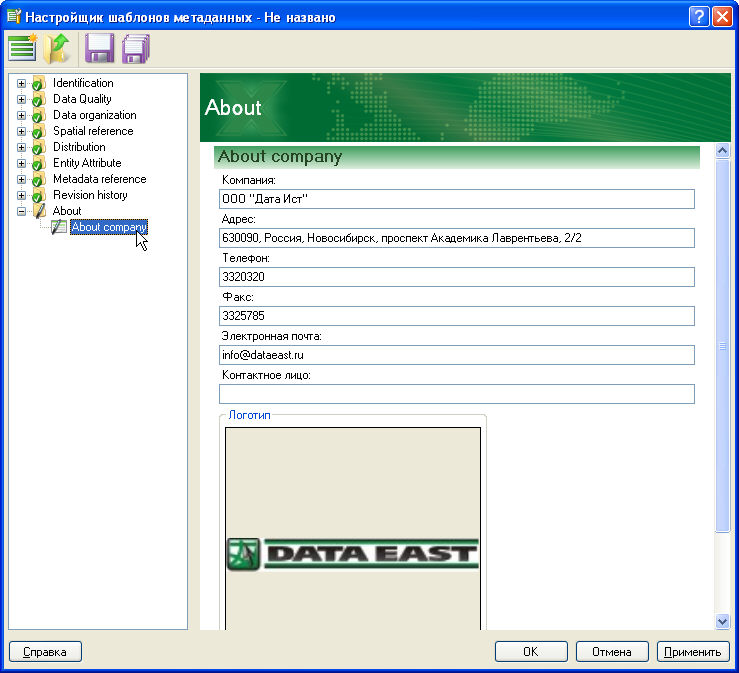This screenshot has width=739, height=673.
Task: Click the Электронная почта email field
Action: tap(457, 355)
